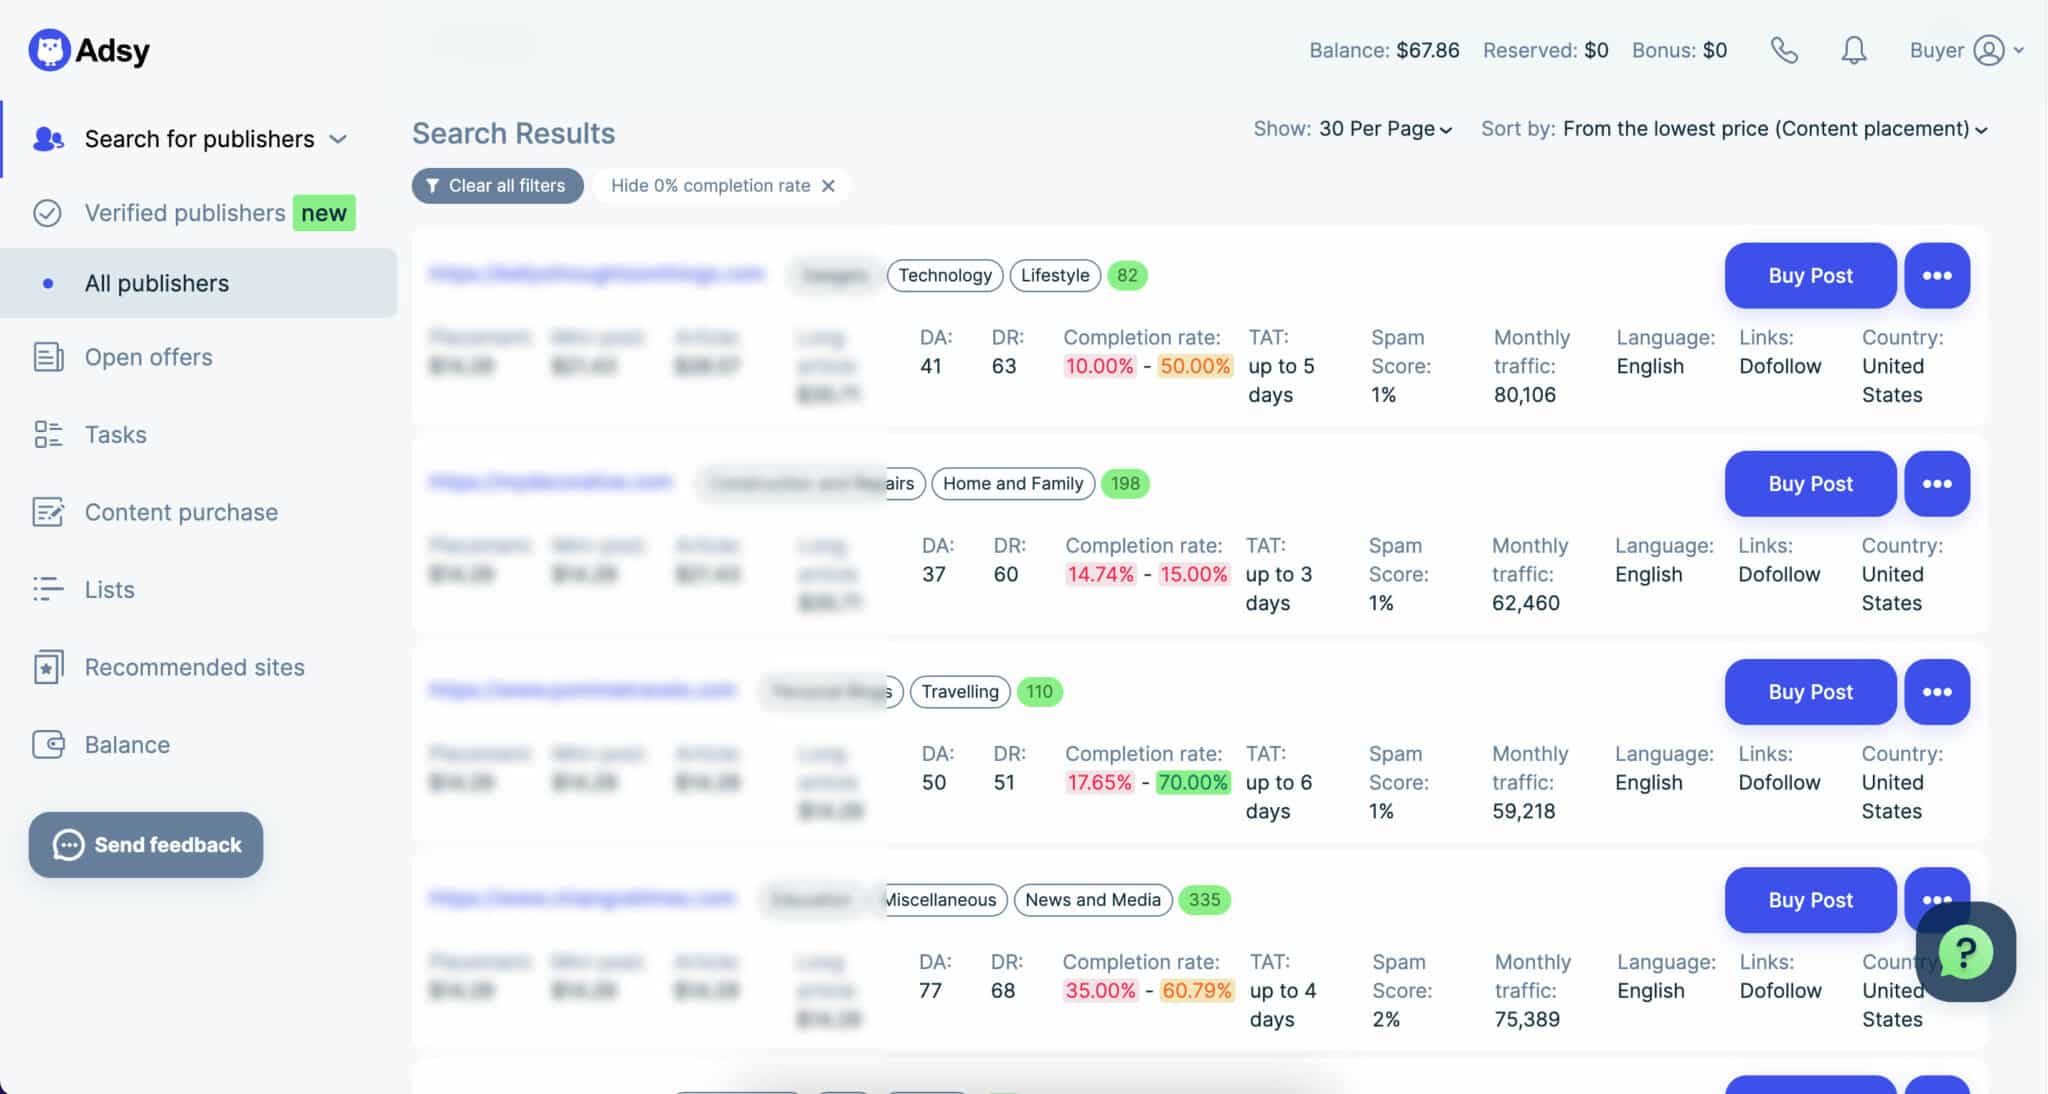
Task: Click the Recommended sites star icon
Action: pos(48,667)
